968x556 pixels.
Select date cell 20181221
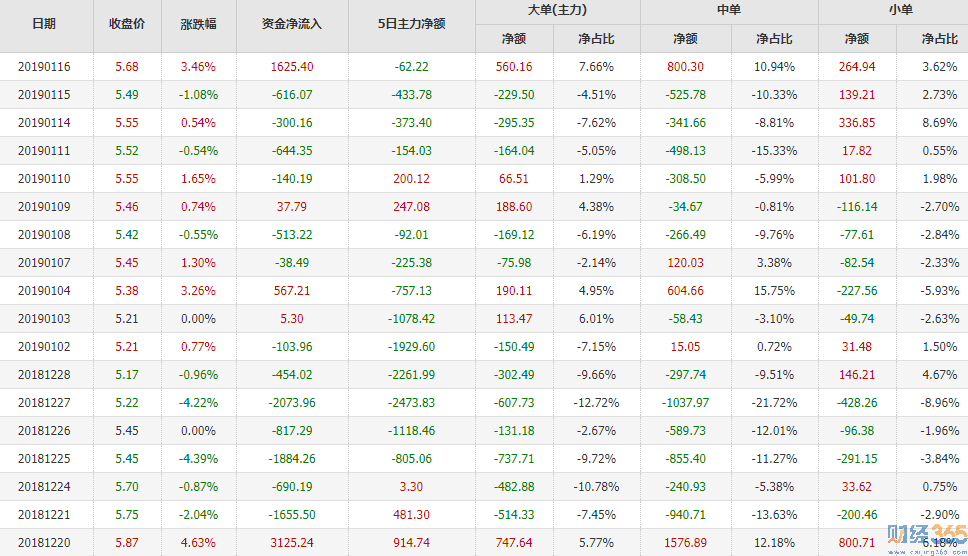coord(44,515)
